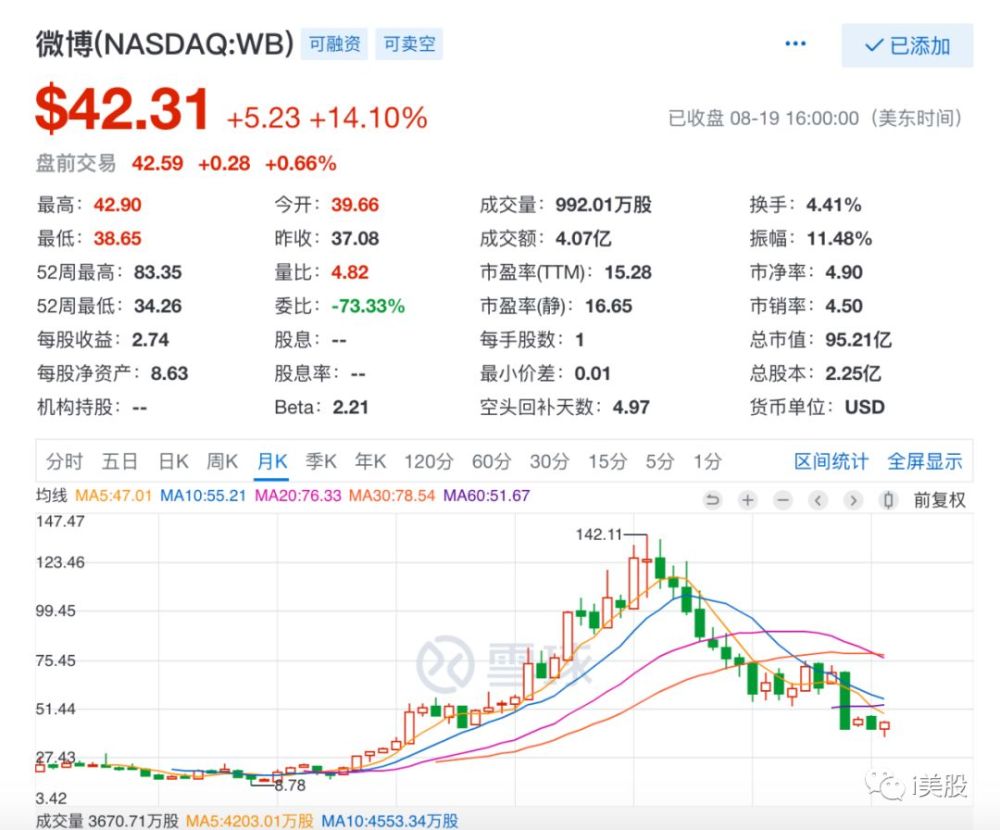Toggle the candlestick style icon
Viewport: 1000px width, 830px height.
[888, 500]
